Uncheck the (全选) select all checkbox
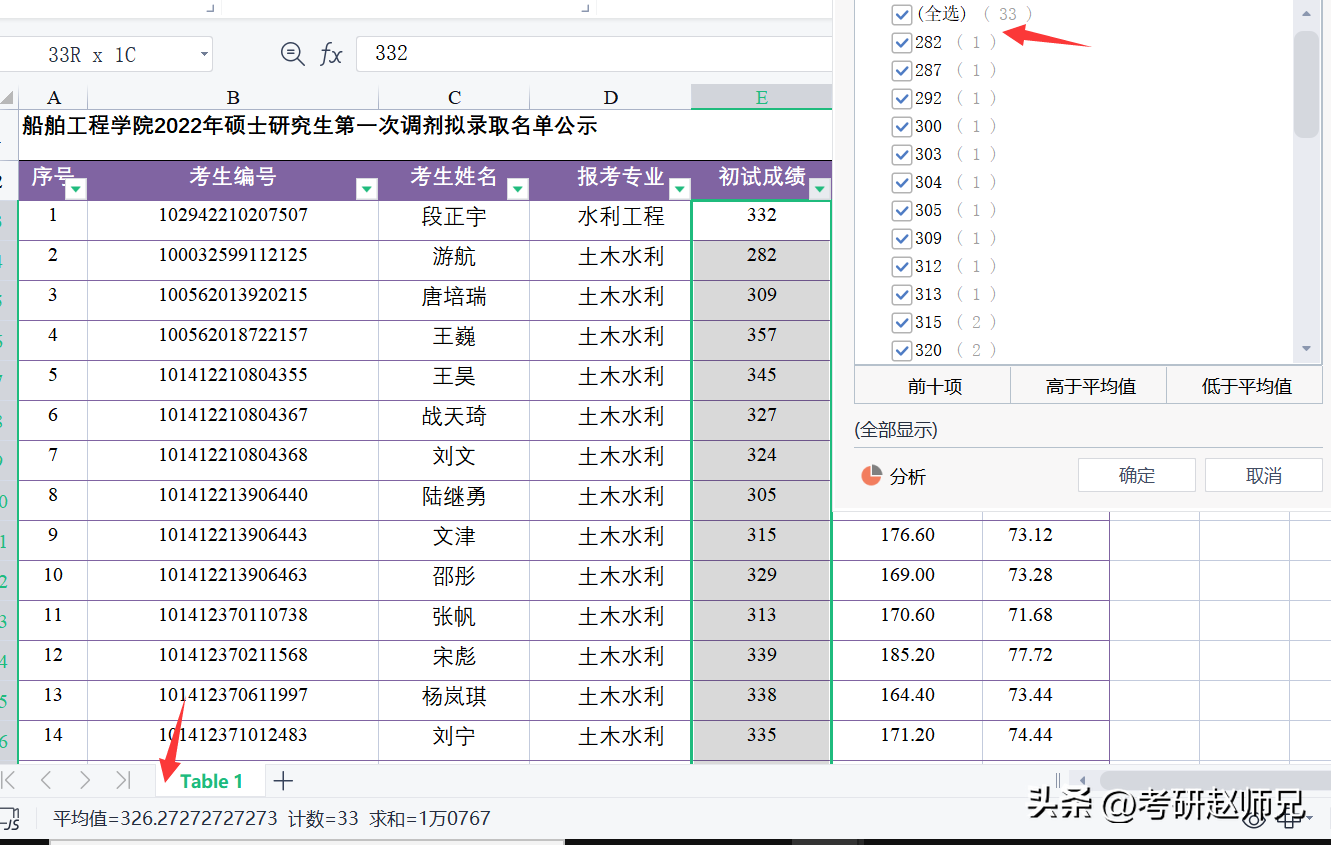This screenshot has width=1331, height=845. click(901, 14)
